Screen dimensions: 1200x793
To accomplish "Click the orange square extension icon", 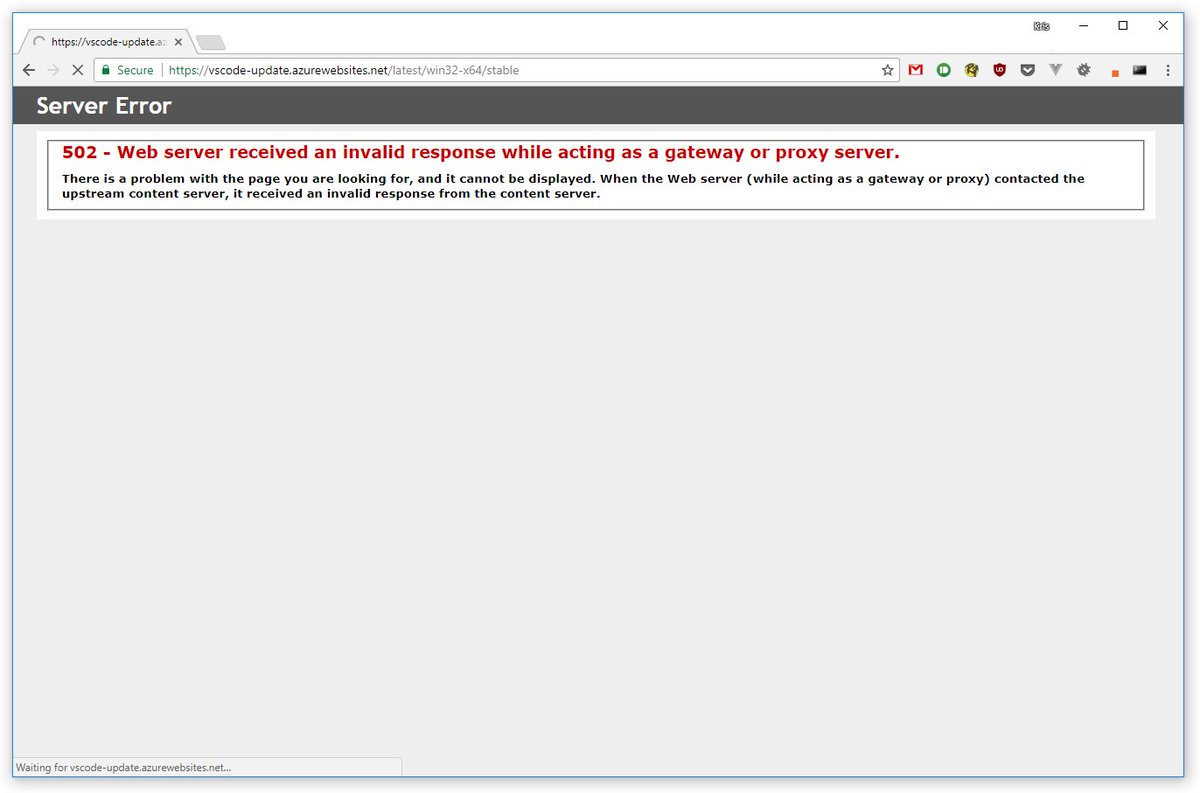I will click(x=1114, y=72).
